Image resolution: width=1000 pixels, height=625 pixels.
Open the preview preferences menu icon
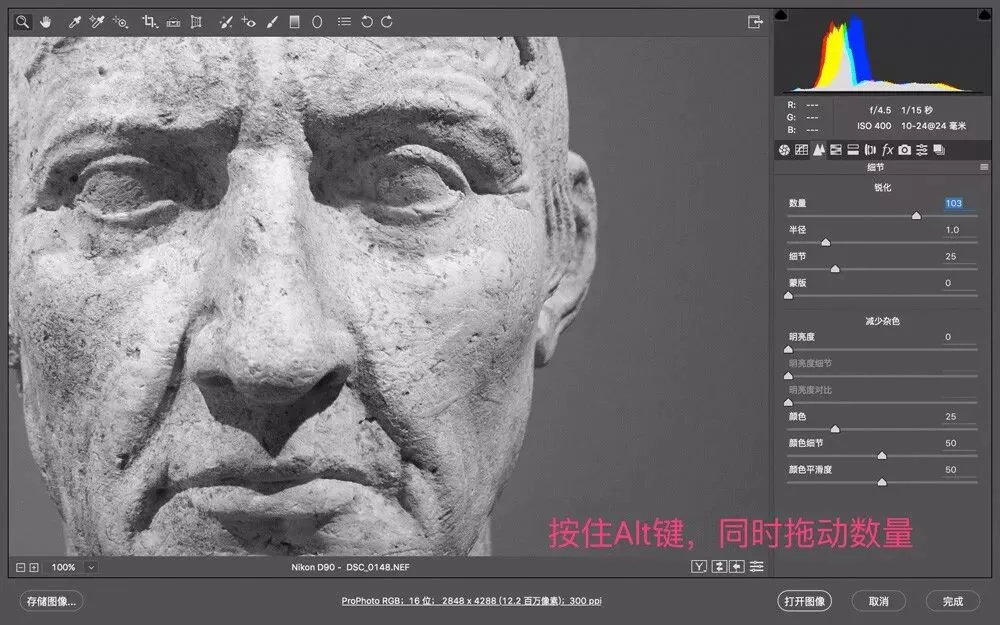[756, 566]
